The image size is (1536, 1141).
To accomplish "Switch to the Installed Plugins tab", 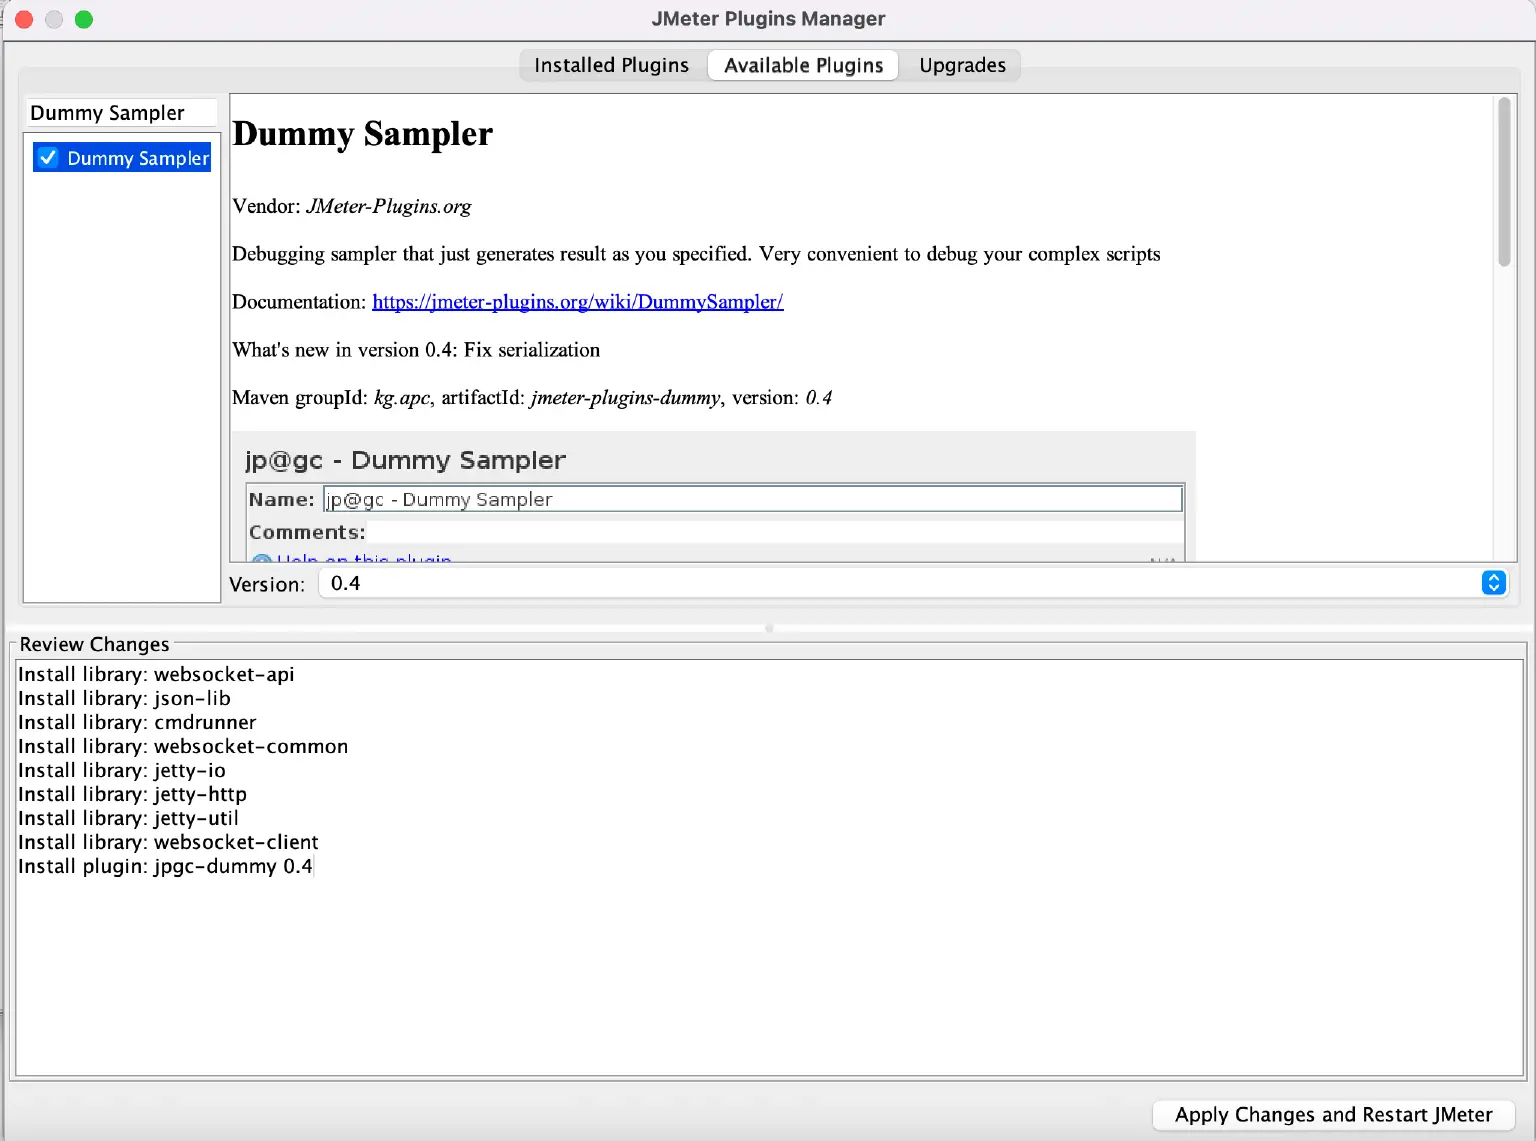I will click(610, 64).
